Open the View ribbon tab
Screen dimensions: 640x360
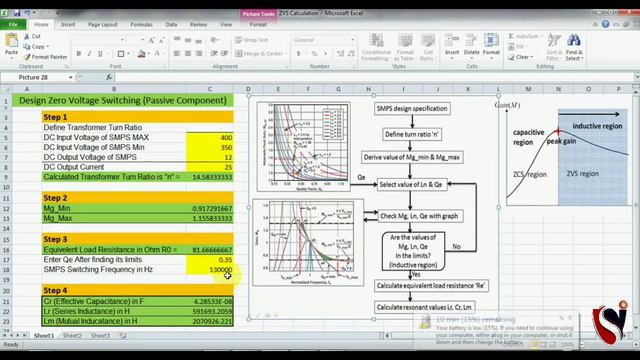click(226, 24)
